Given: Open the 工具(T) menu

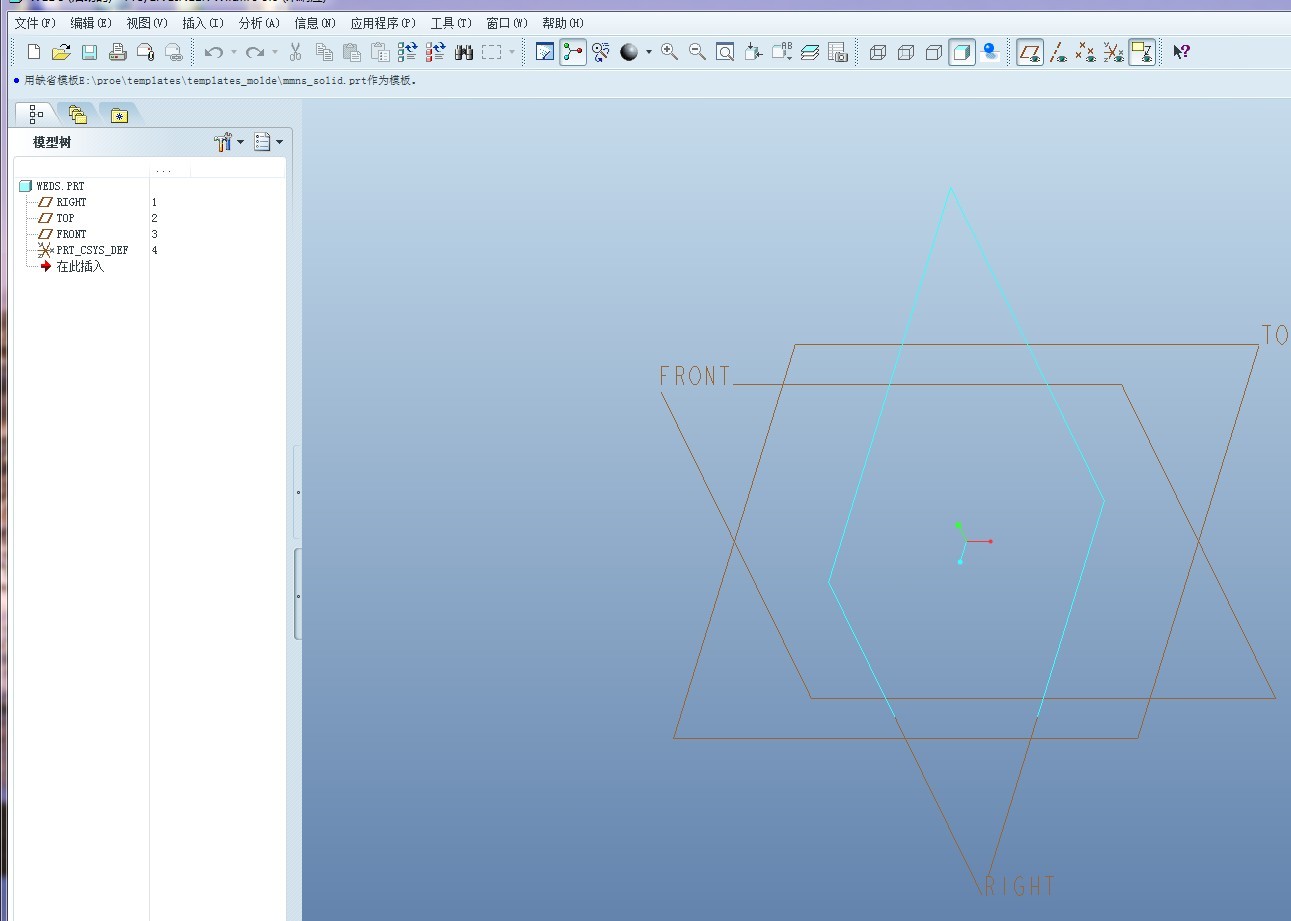Looking at the screenshot, I should coord(451,23).
